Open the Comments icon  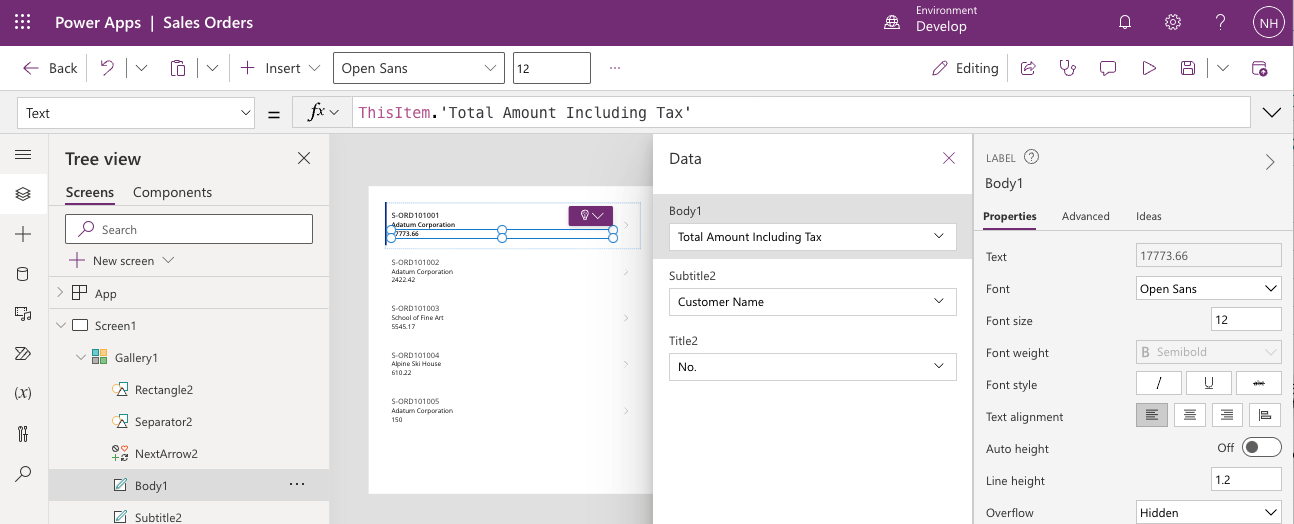(x=1108, y=68)
